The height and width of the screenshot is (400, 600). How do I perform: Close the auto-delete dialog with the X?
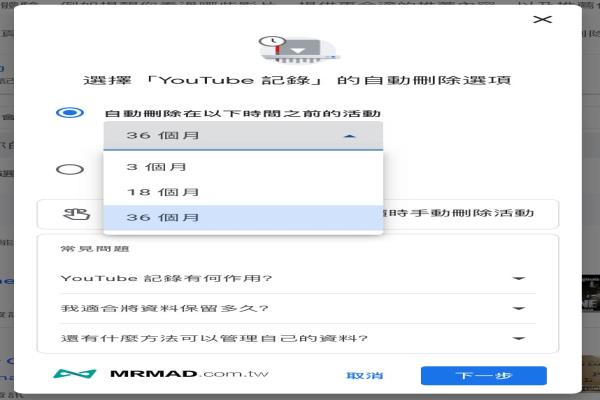point(542,20)
